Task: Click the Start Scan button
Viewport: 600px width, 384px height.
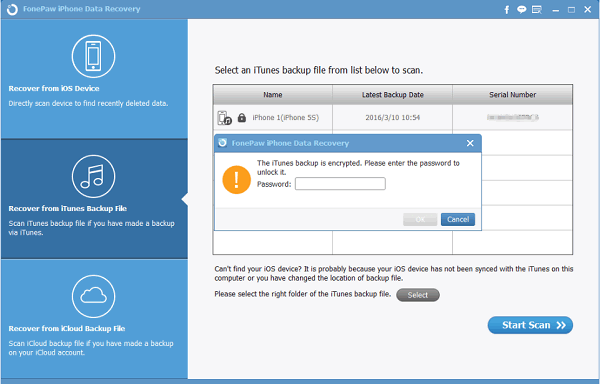Action: [x=530, y=325]
